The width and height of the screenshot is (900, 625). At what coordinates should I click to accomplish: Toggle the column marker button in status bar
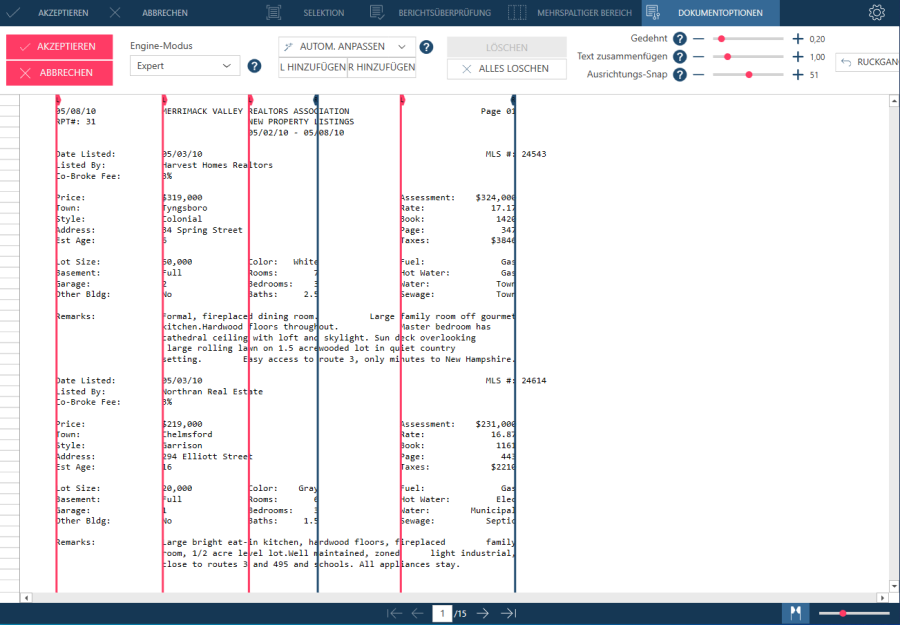796,613
